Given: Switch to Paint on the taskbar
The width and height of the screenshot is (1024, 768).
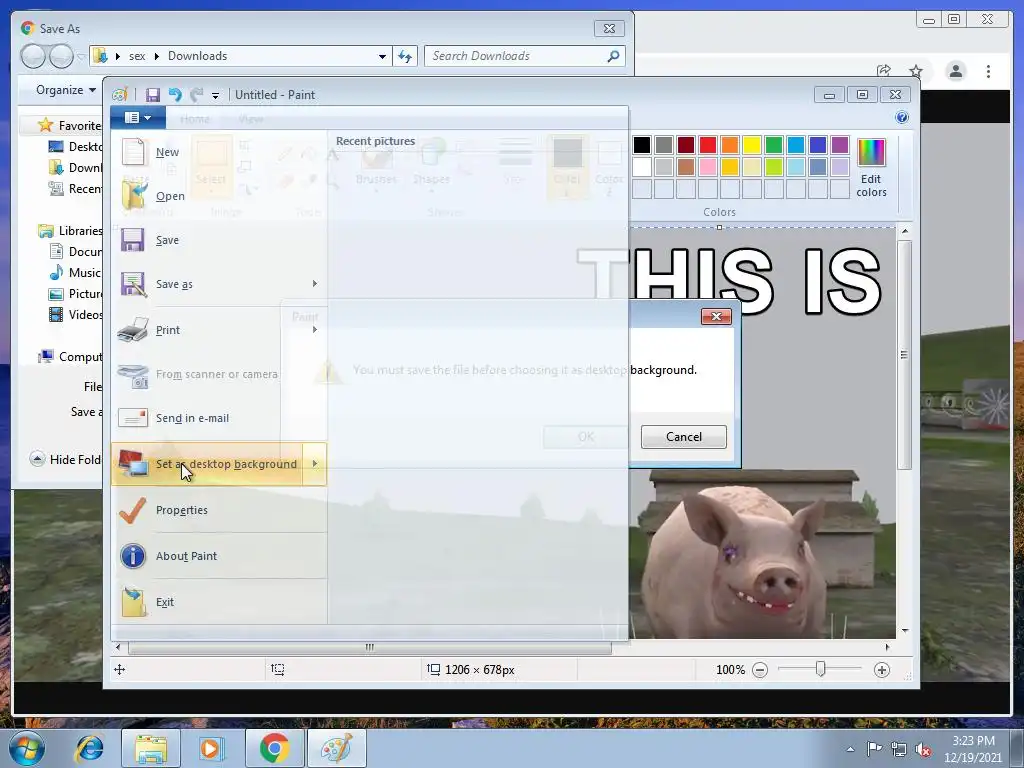Looking at the screenshot, I should (x=337, y=748).
